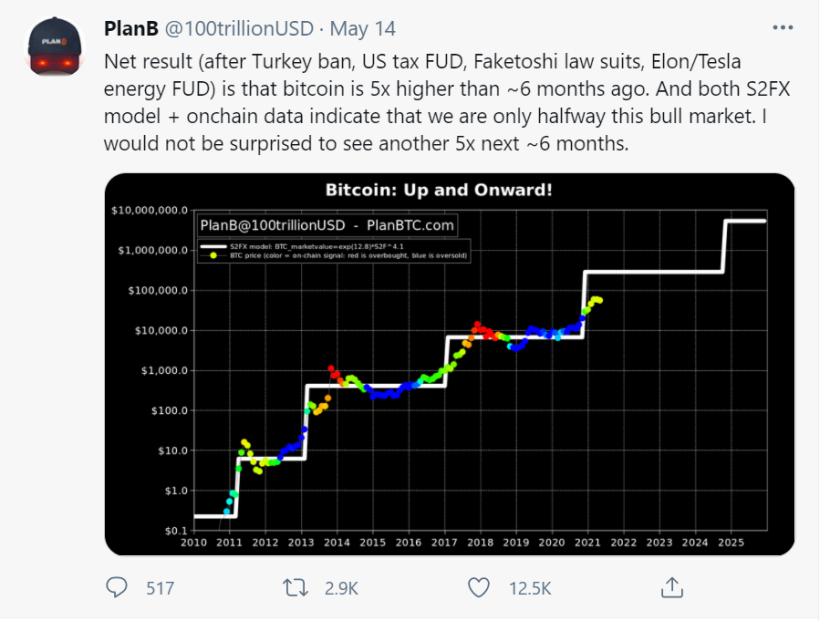Click the $100,000.0 axis label on chart
Image resolution: width=830 pixels, height=622 pixels.
(158, 290)
